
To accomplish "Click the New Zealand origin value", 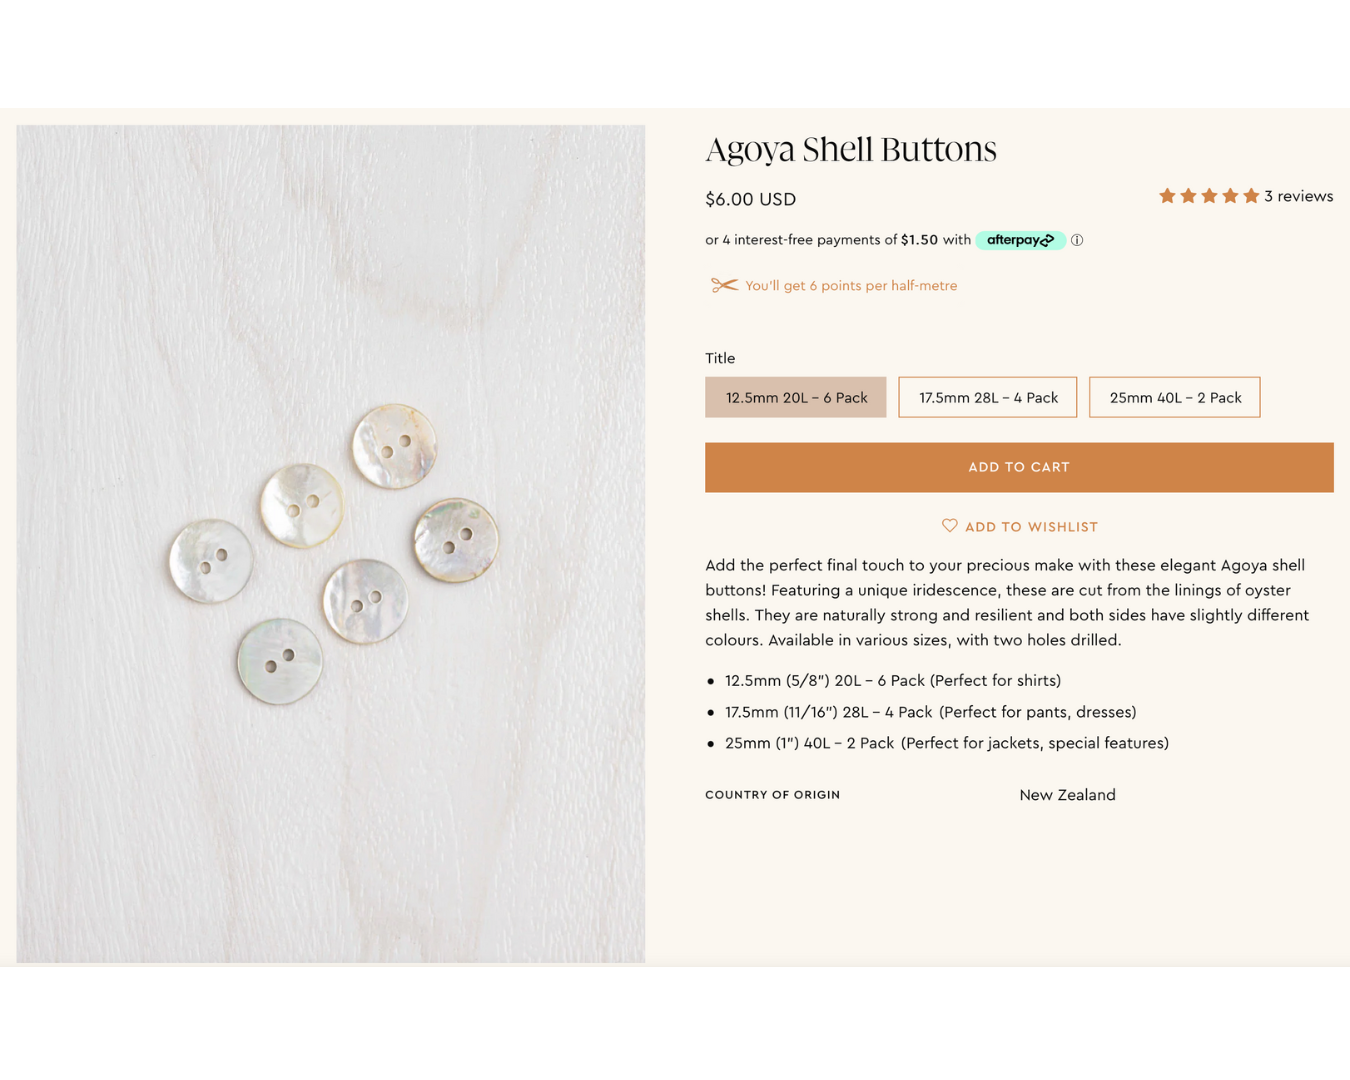I will pos(1067,795).
